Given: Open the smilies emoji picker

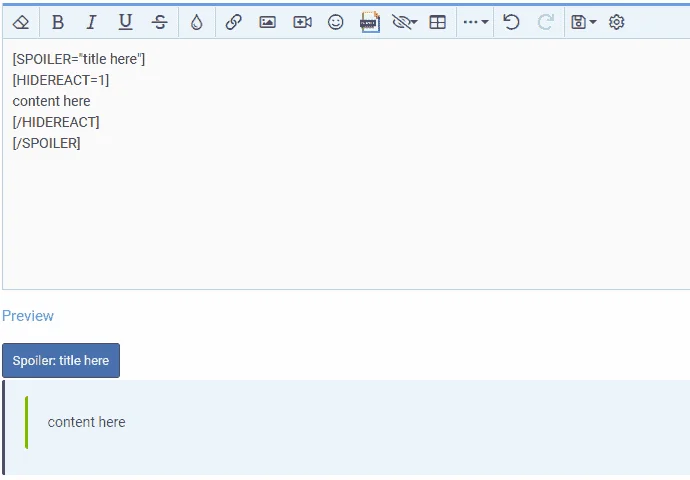Looking at the screenshot, I should coord(336,22).
